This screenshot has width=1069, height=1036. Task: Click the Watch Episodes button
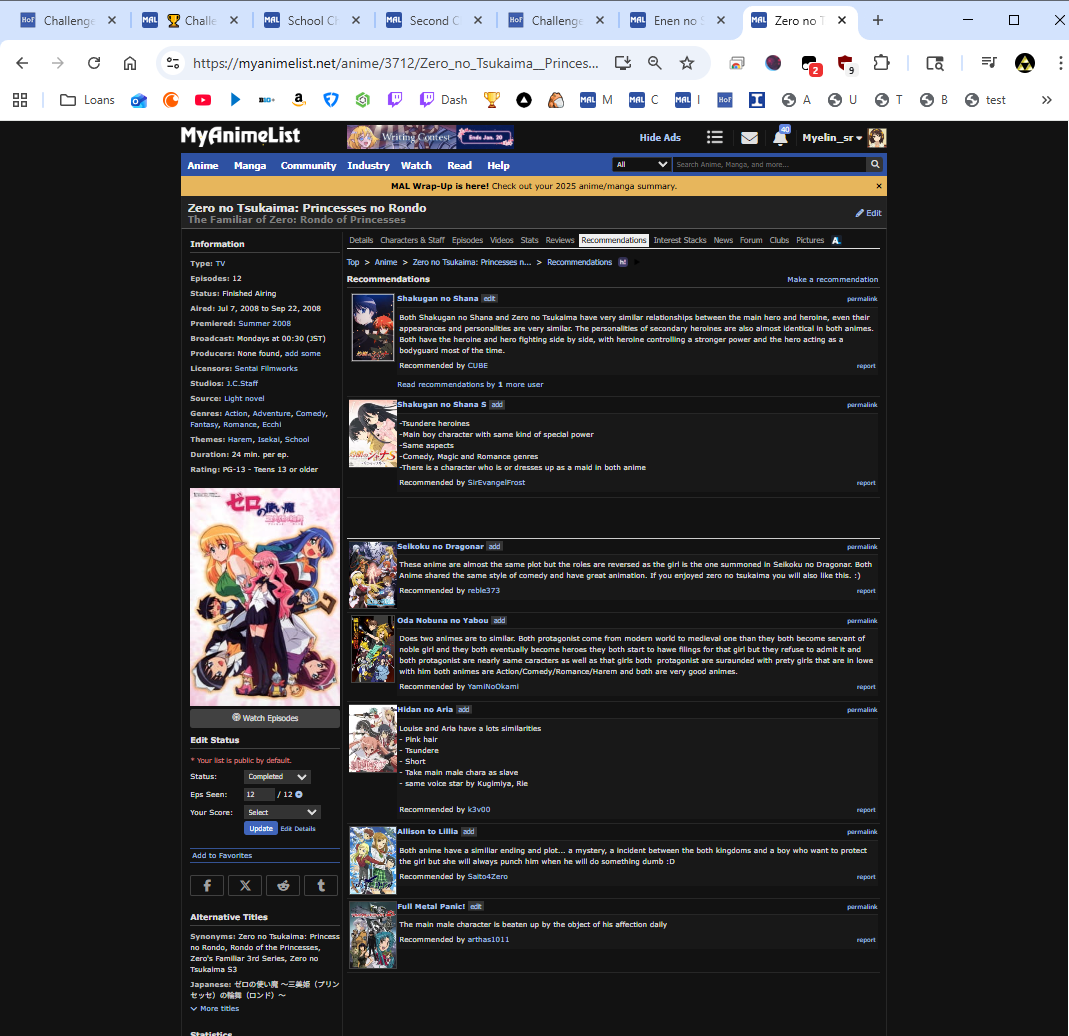click(265, 718)
